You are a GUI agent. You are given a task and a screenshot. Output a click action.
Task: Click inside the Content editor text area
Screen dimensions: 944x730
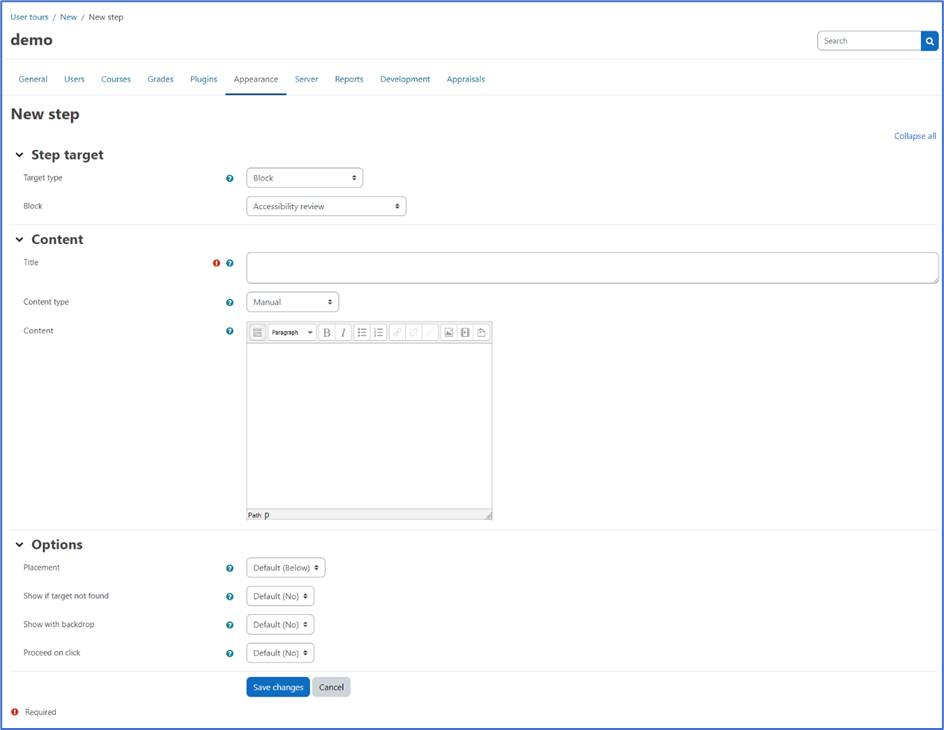point(369,426)
